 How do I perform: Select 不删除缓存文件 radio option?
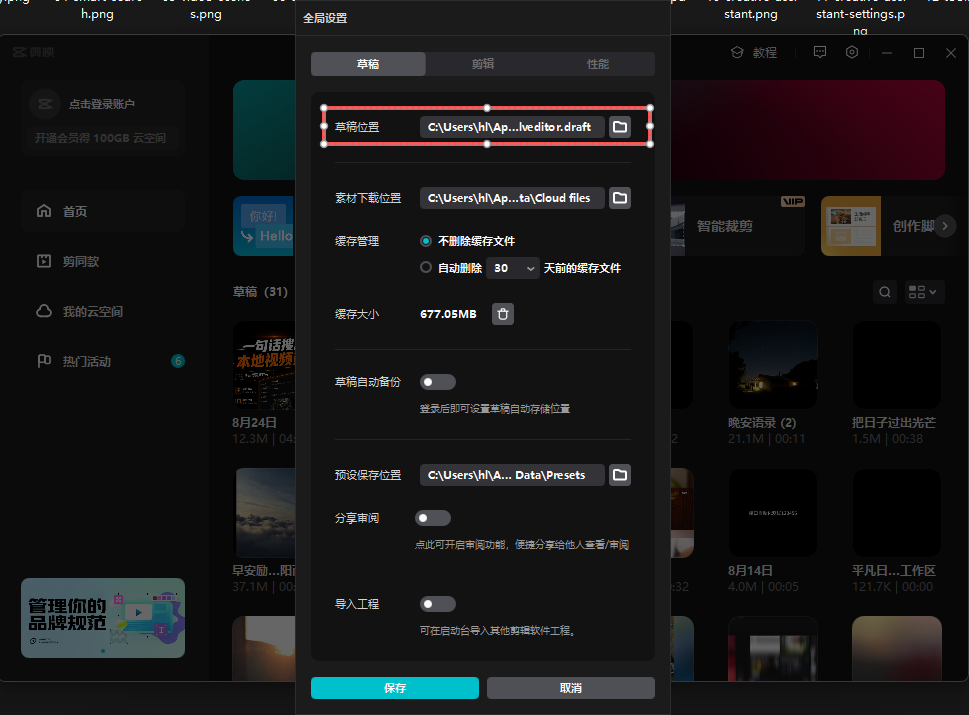(x=426, y=241)
